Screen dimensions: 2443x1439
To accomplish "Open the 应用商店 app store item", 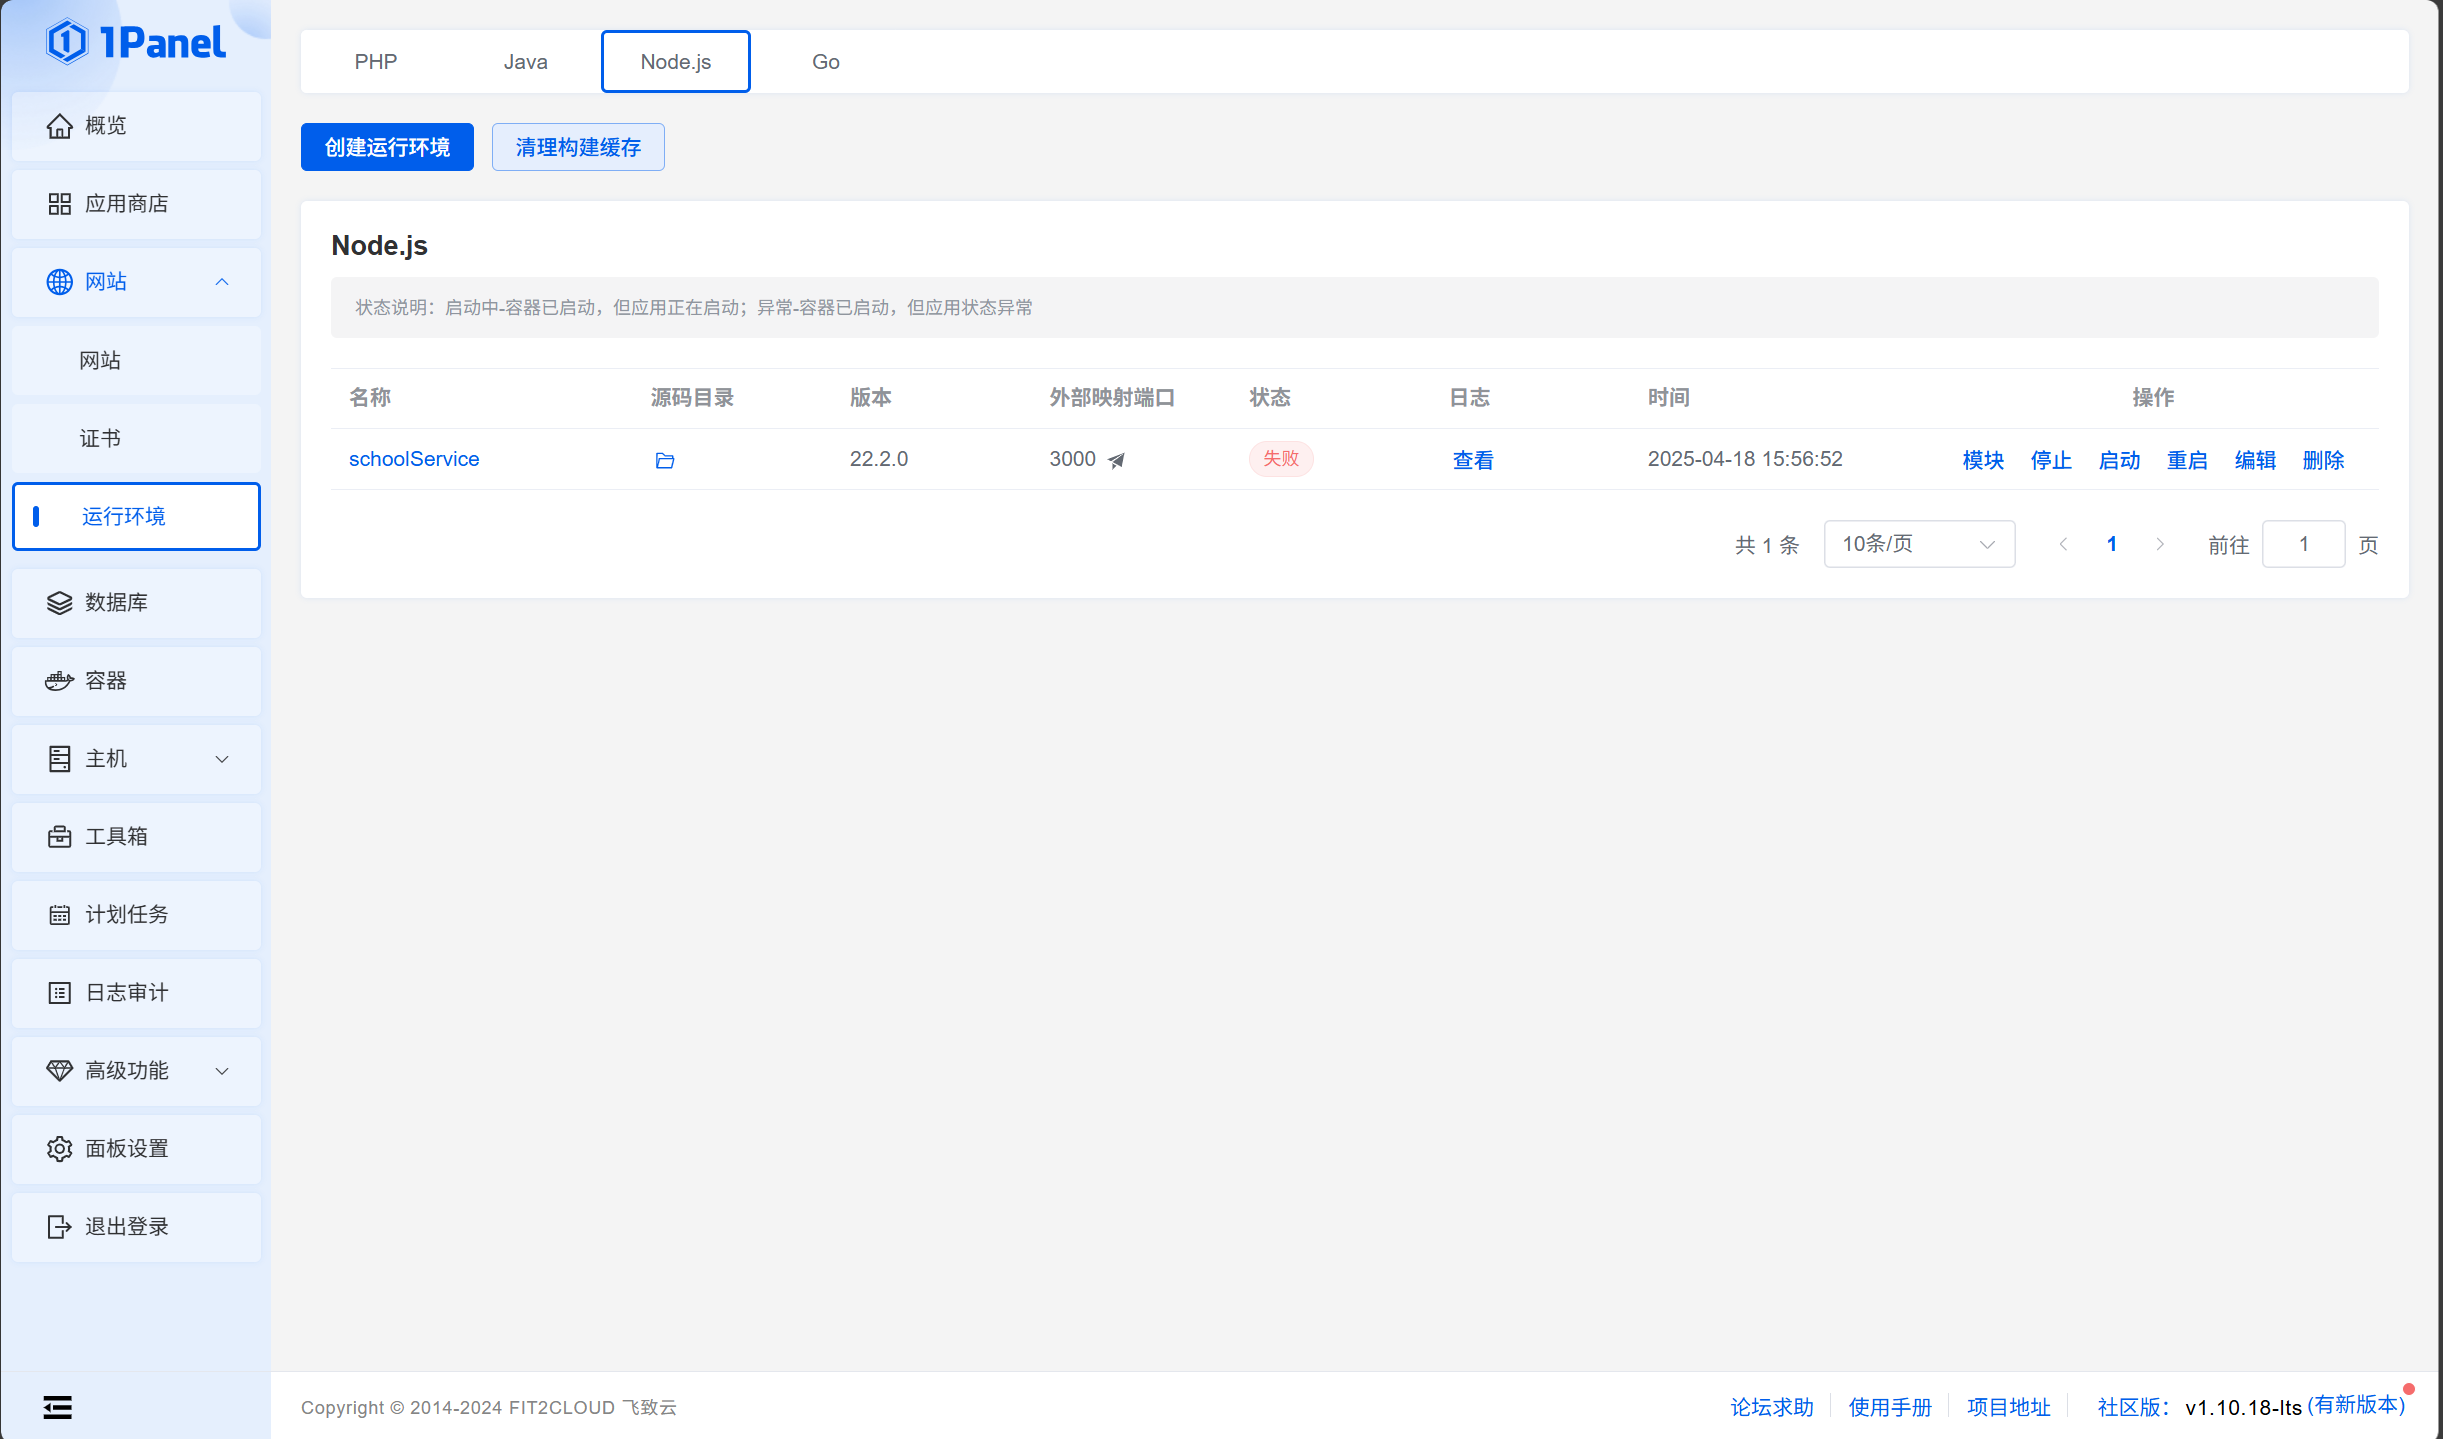I will pyautogui.click(x=136, y=204).
